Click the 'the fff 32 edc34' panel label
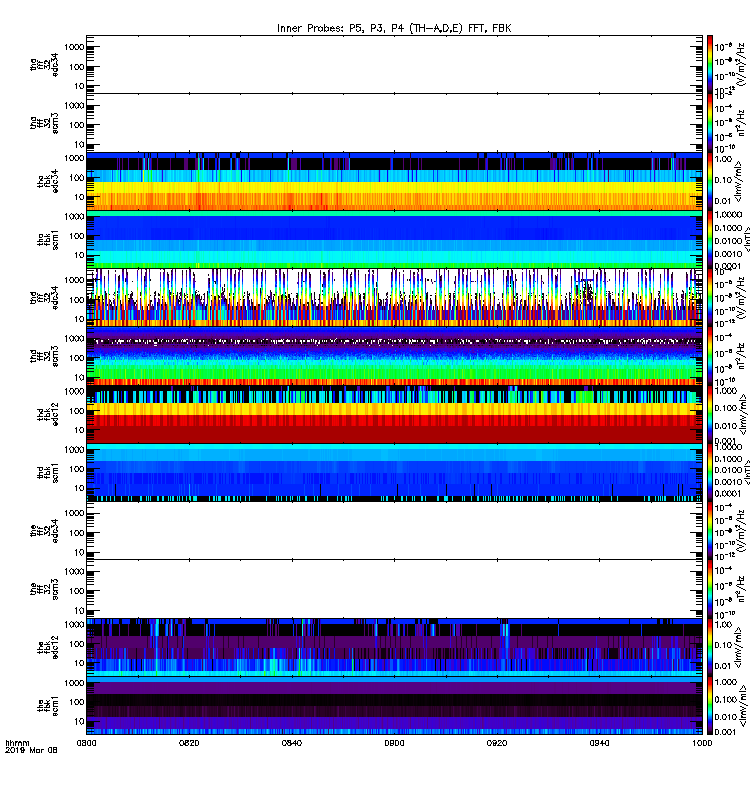The width and height of the screenshot is (750, 800). [x=44, y=531]
